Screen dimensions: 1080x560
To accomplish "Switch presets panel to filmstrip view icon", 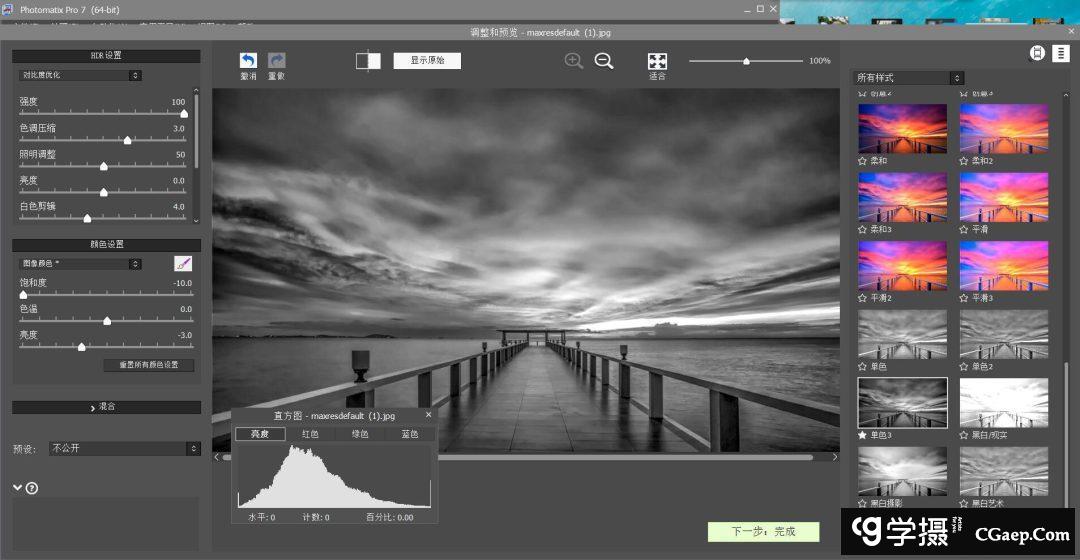I will tap(1038, 54).
